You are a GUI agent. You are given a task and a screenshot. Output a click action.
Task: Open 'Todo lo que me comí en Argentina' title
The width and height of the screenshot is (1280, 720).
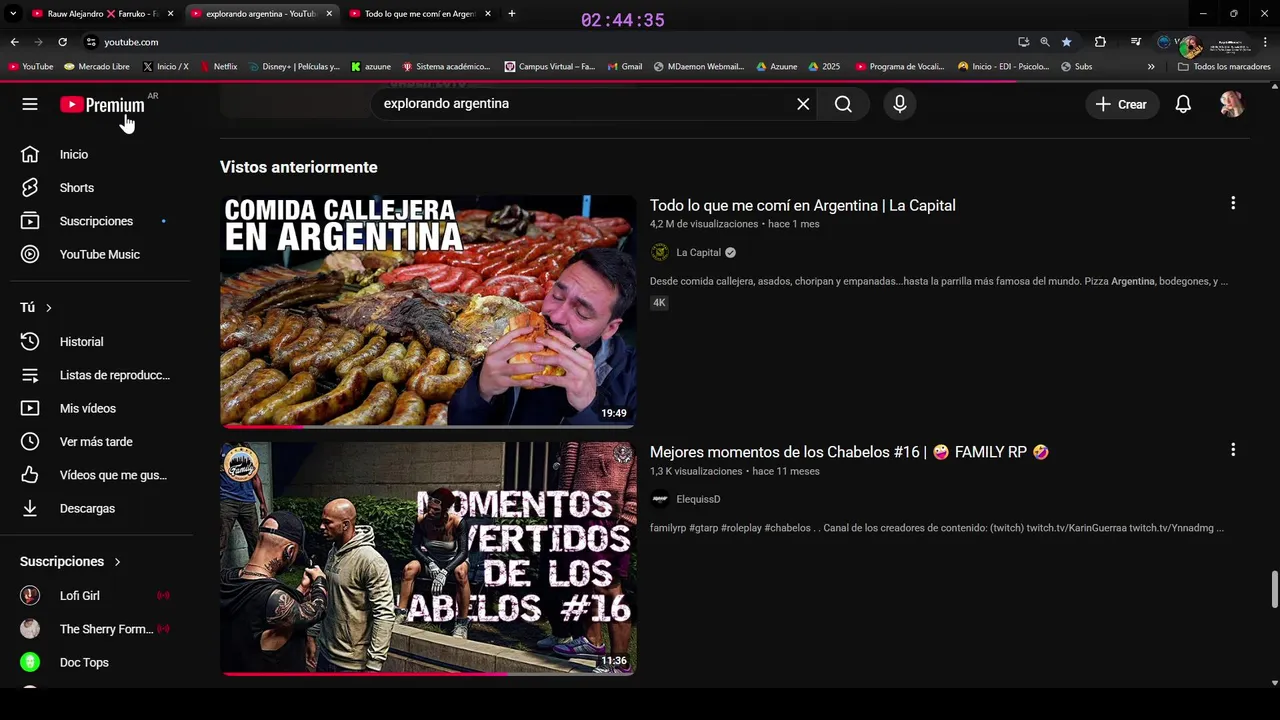[x=803, y=205]
